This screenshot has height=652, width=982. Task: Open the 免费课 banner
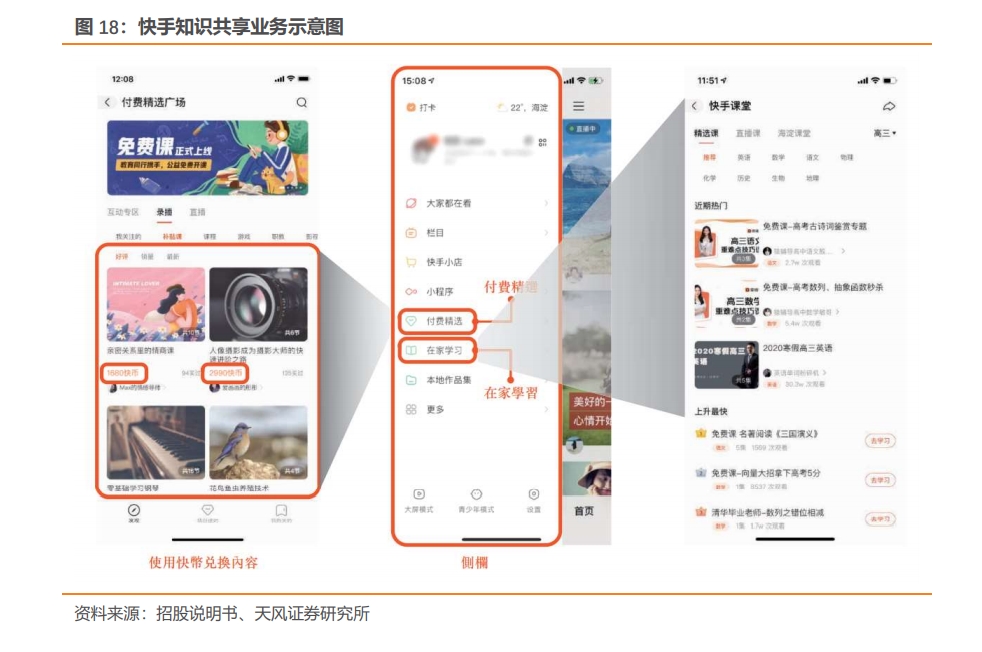pos(207,158)
